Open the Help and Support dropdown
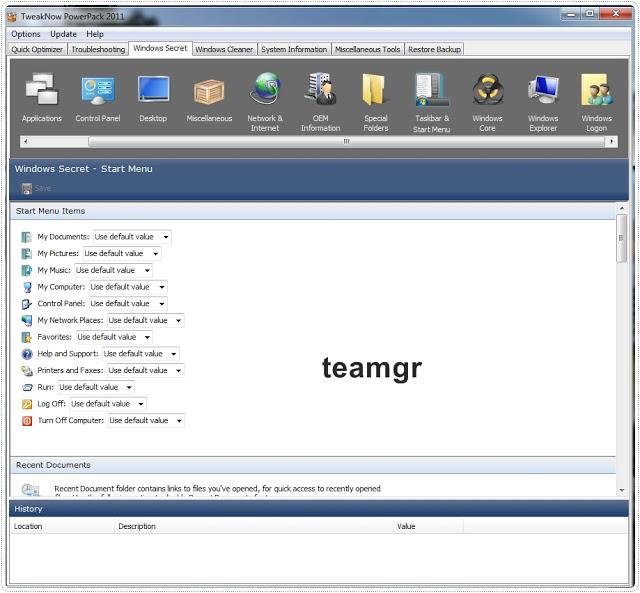The width and height of the screenshot is (640, 593). [141, 354]
